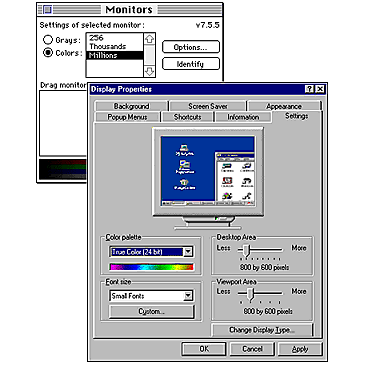The height and width of the screenshot is (365, 365).
Task: Open the Font size dropdown arrow
Action: [x=188, y=296]
